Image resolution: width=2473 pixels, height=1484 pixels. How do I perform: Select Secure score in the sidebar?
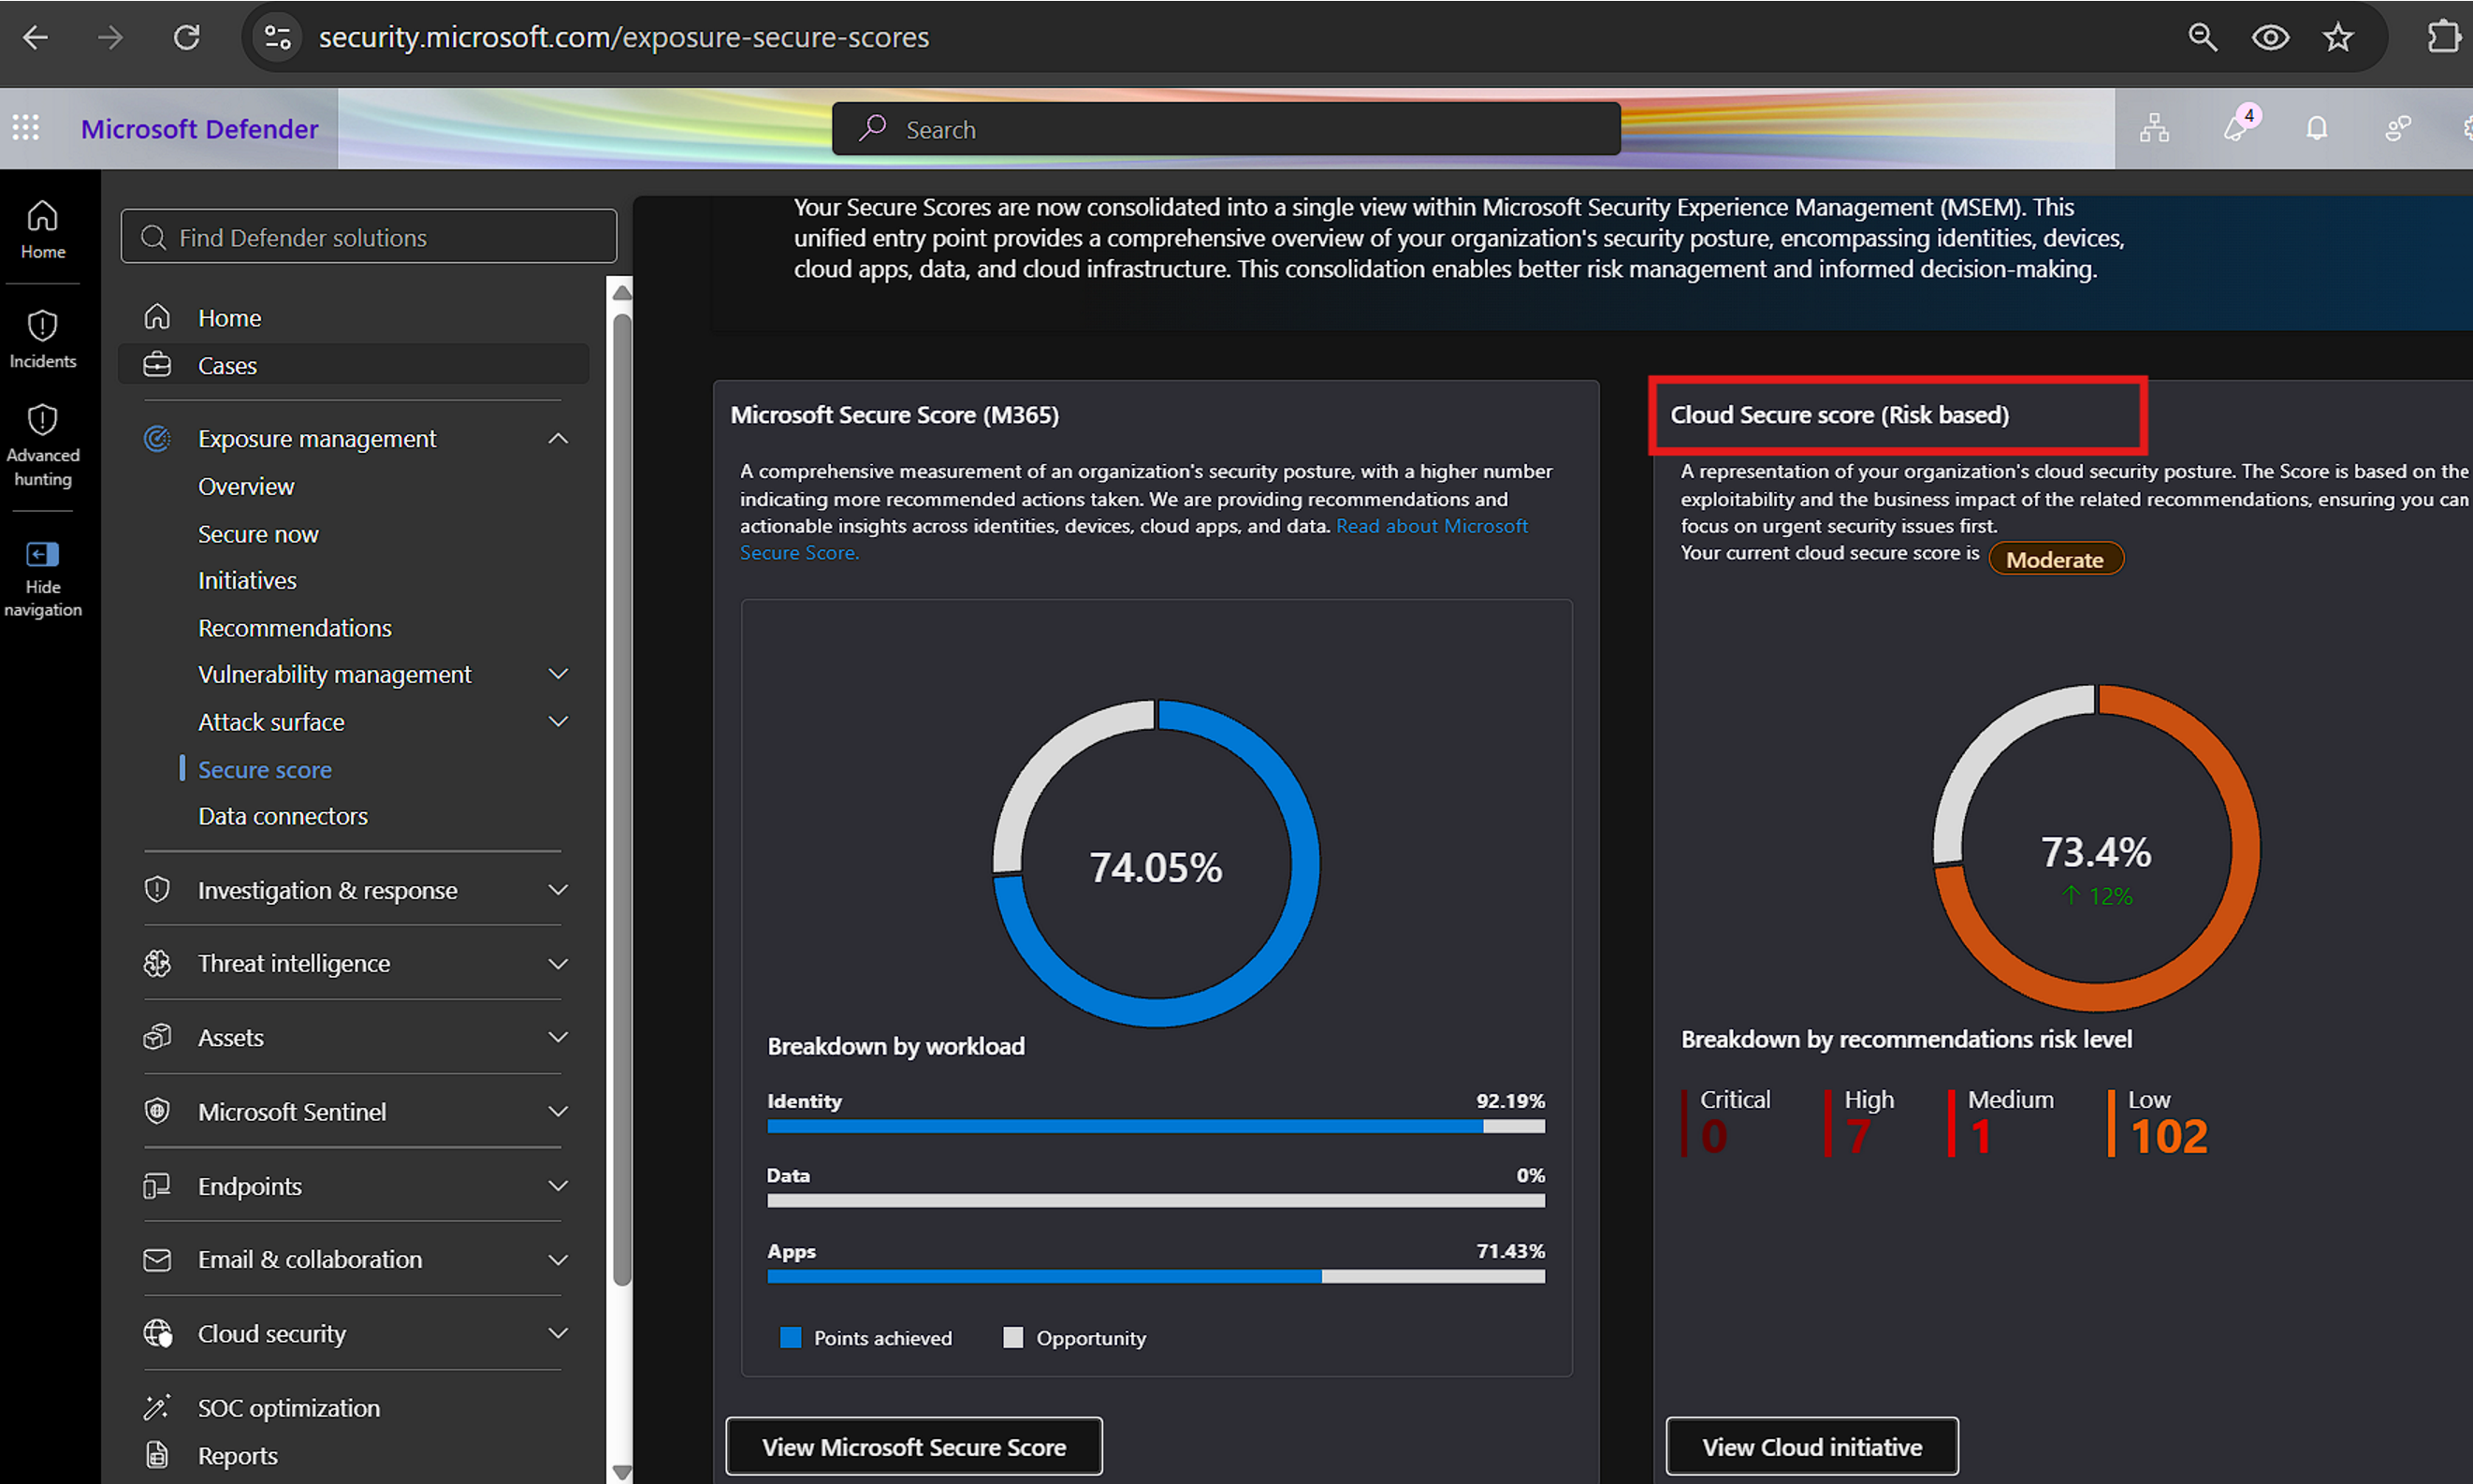[x=265, y=770]
